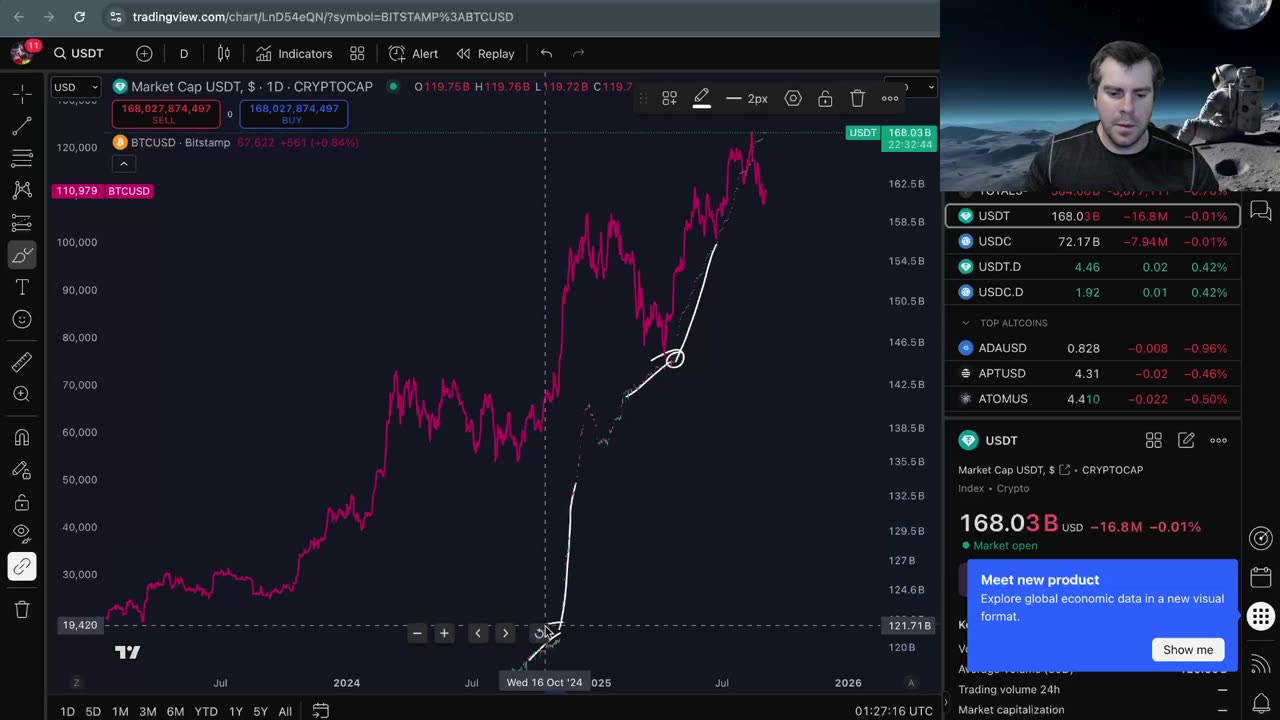Viewport: 1280px width, 720px height.
Task: Open drawing settings hexagon icon
Action: coord(793,98)
